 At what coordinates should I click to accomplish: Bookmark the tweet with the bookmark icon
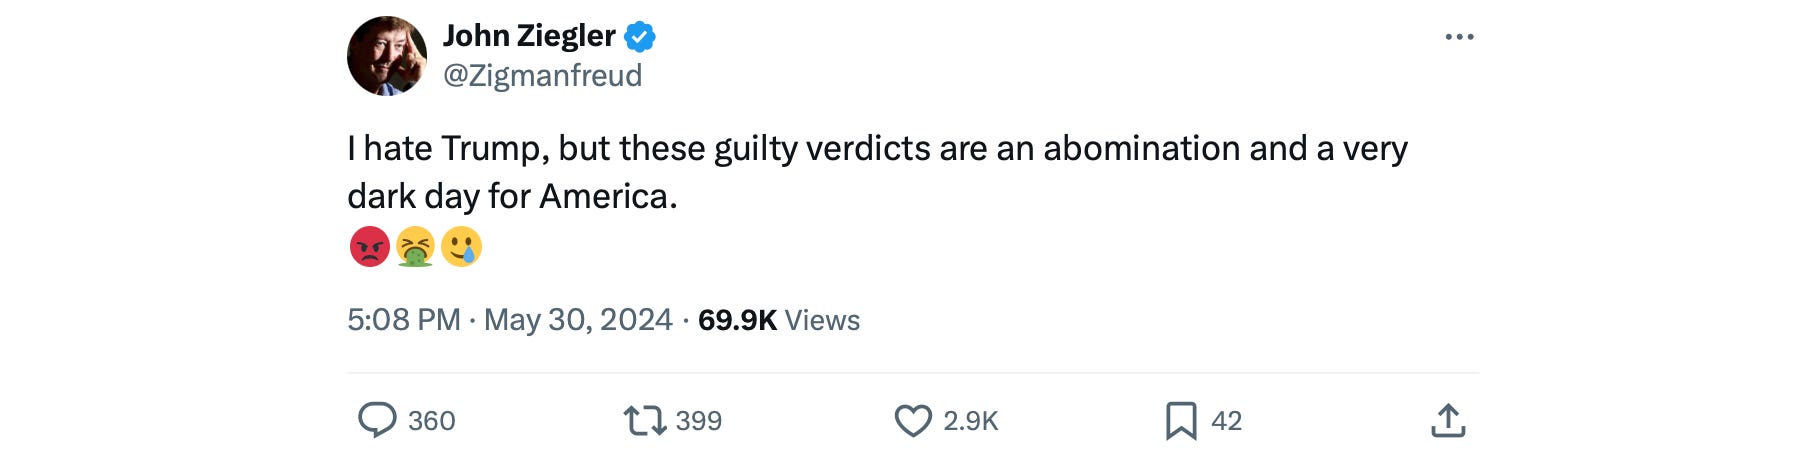(x=1180, y=420)
